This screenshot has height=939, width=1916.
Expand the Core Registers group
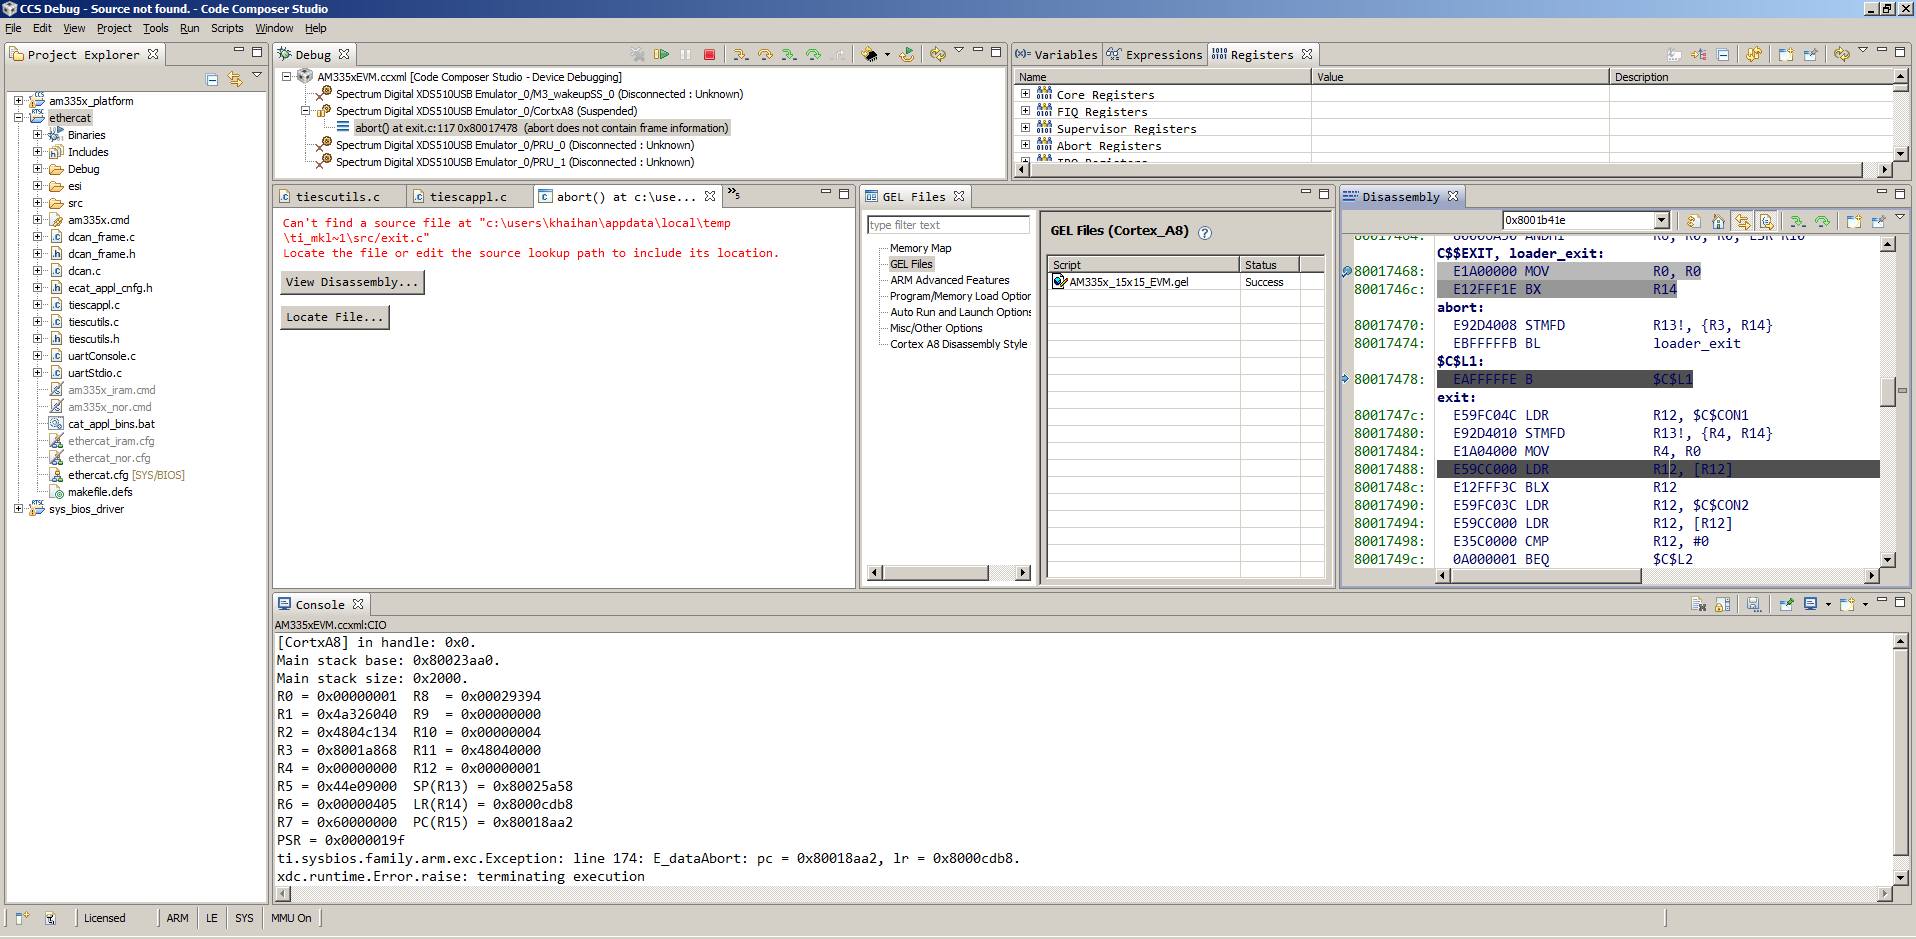[x=1025, y=94]
